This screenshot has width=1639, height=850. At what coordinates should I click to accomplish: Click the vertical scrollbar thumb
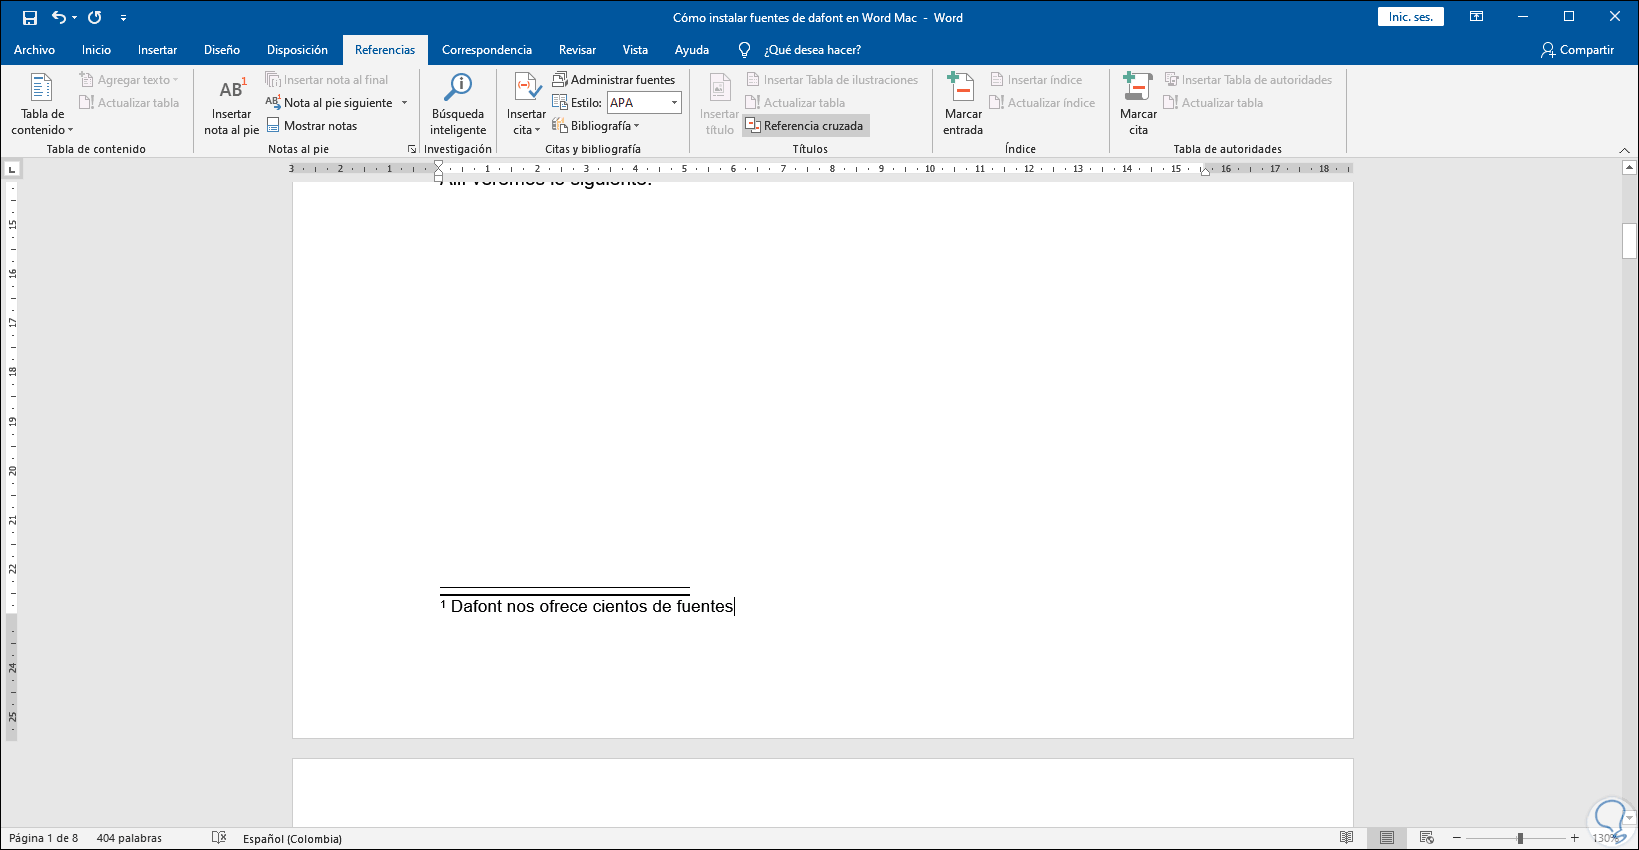tap(1629, 241)
